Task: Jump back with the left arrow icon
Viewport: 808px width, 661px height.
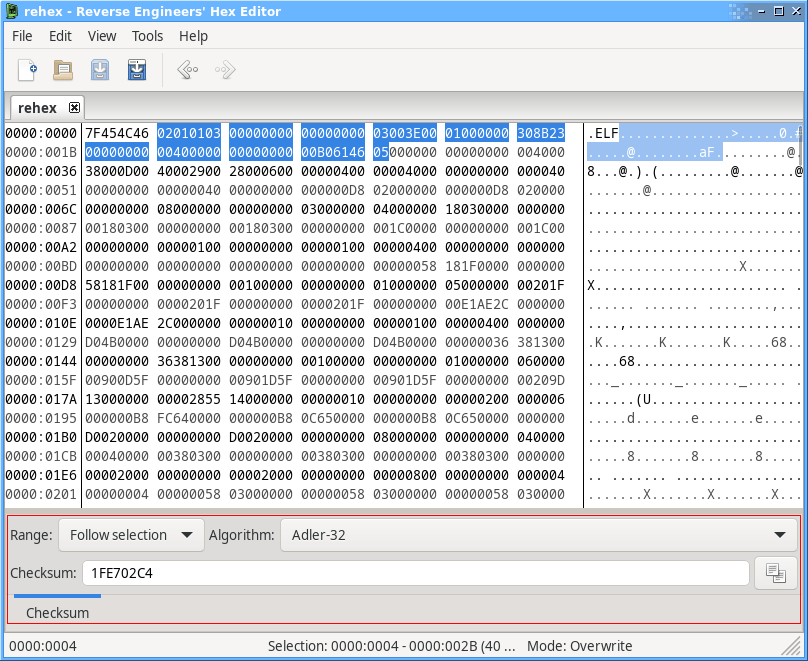Action: [x=188, y=70]
